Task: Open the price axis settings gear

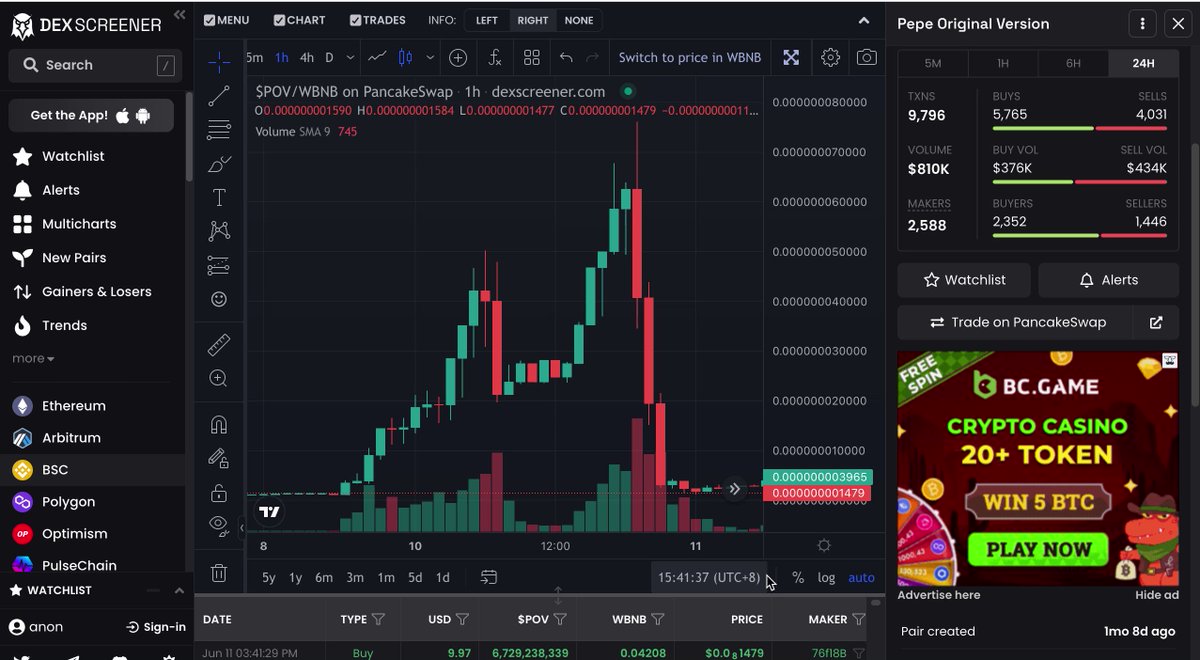Action: coord(824,545)
